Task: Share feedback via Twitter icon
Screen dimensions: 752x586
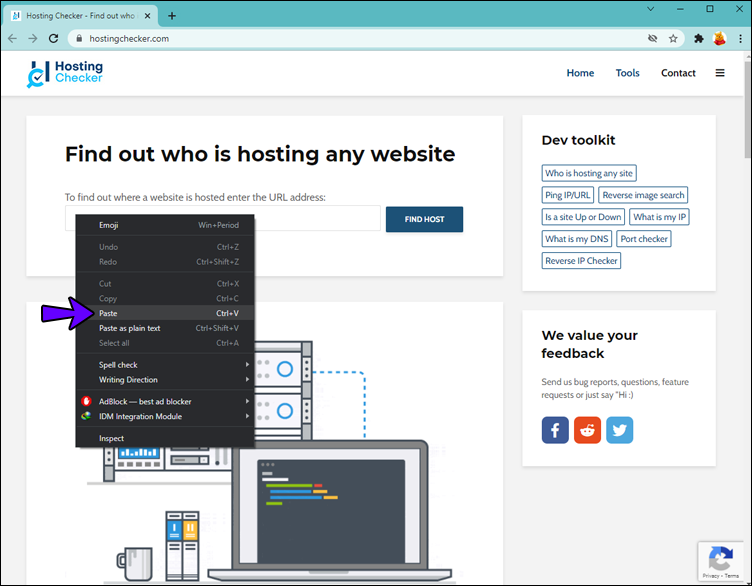Action: coord(619,430)
